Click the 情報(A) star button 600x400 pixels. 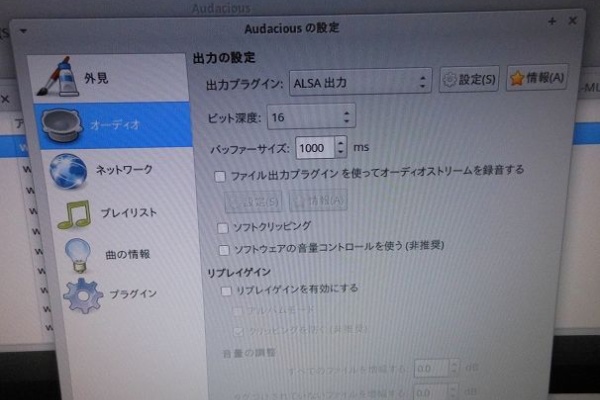(x=537, y=78)
